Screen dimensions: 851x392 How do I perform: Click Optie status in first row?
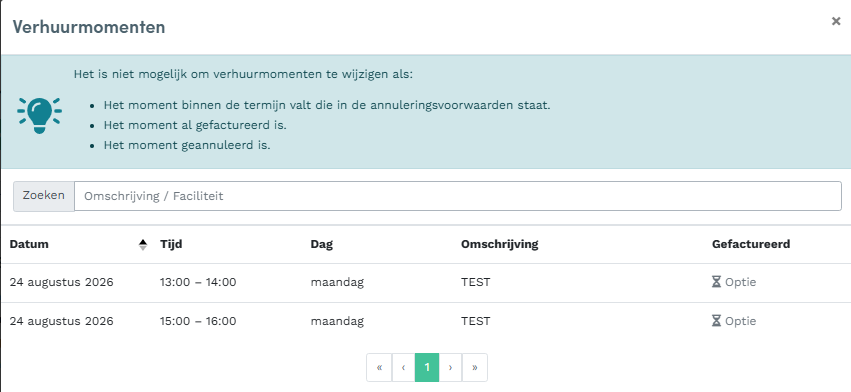740,282
